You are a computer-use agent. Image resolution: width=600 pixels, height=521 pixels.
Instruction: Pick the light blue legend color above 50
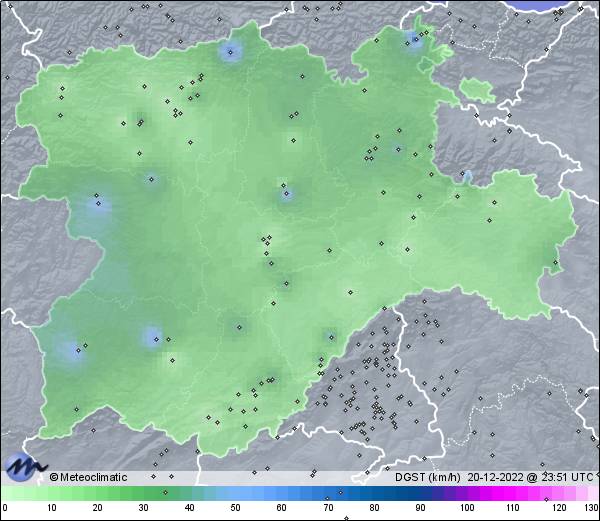(235, 493)
